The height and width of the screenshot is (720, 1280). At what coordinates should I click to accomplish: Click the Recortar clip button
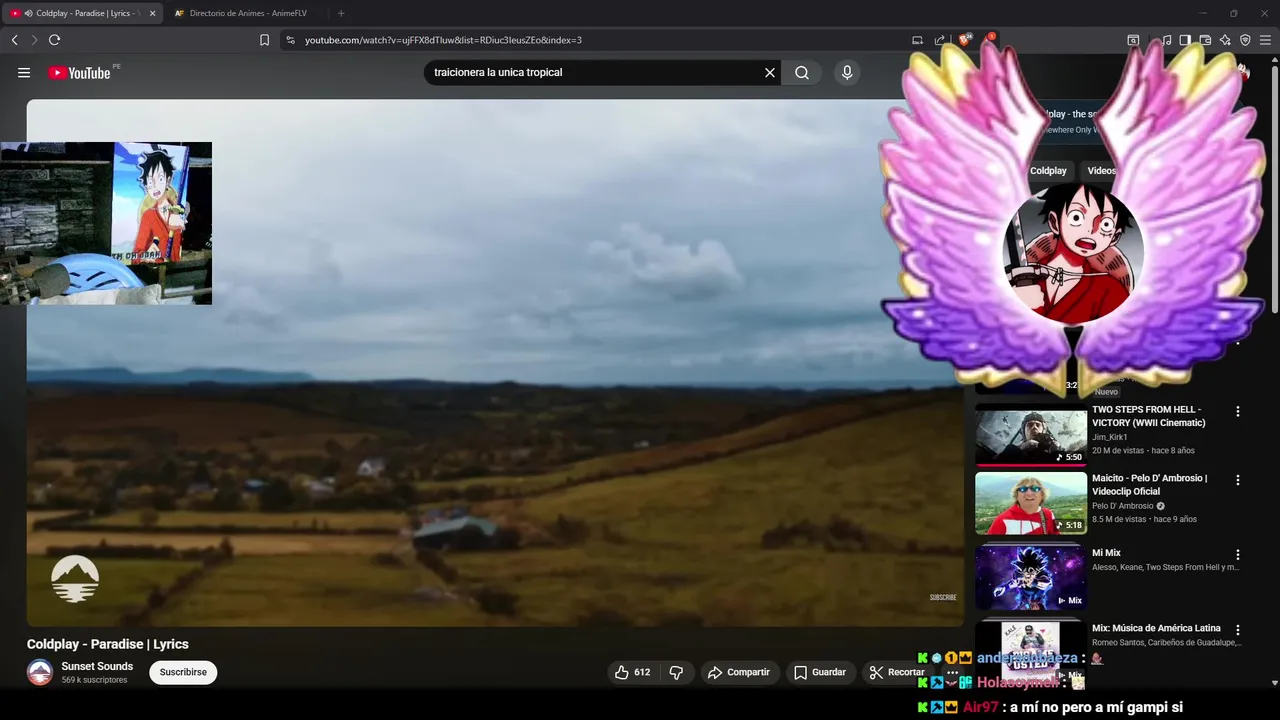pos(897,672)
